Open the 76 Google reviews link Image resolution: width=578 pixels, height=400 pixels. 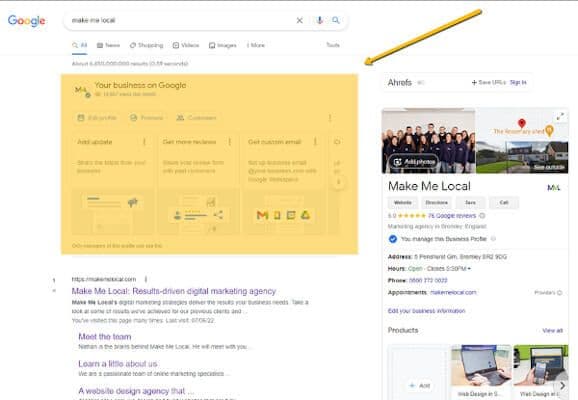pos(452,216)
